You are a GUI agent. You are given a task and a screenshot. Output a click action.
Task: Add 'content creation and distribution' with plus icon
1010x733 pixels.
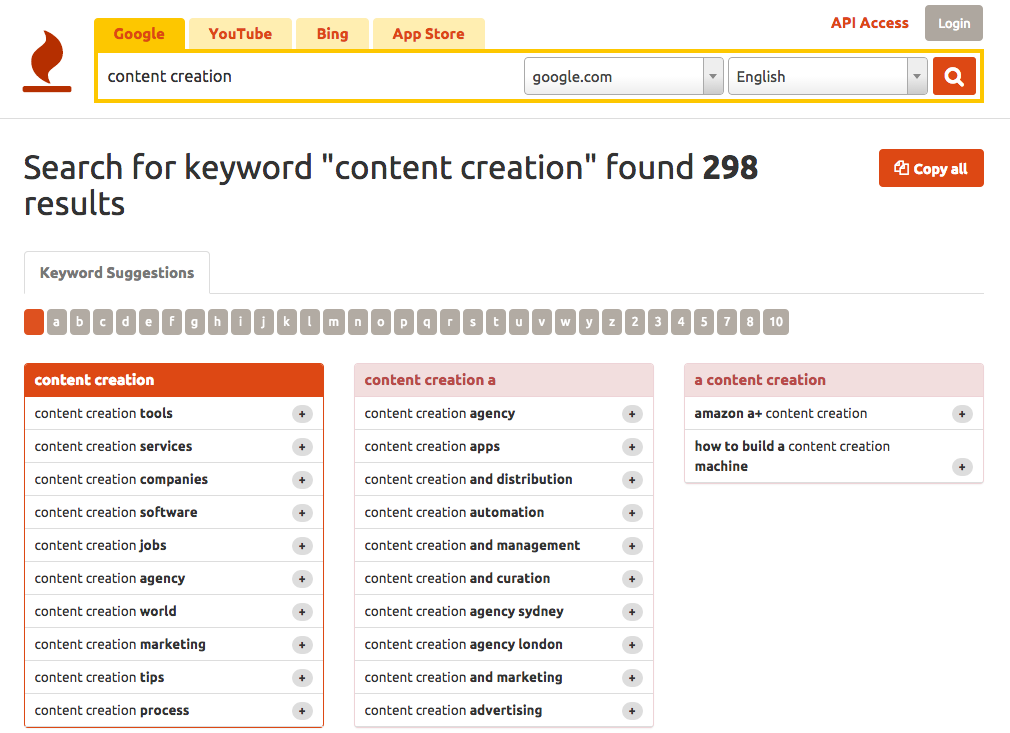pyautogui.click(x=632, y=480)
